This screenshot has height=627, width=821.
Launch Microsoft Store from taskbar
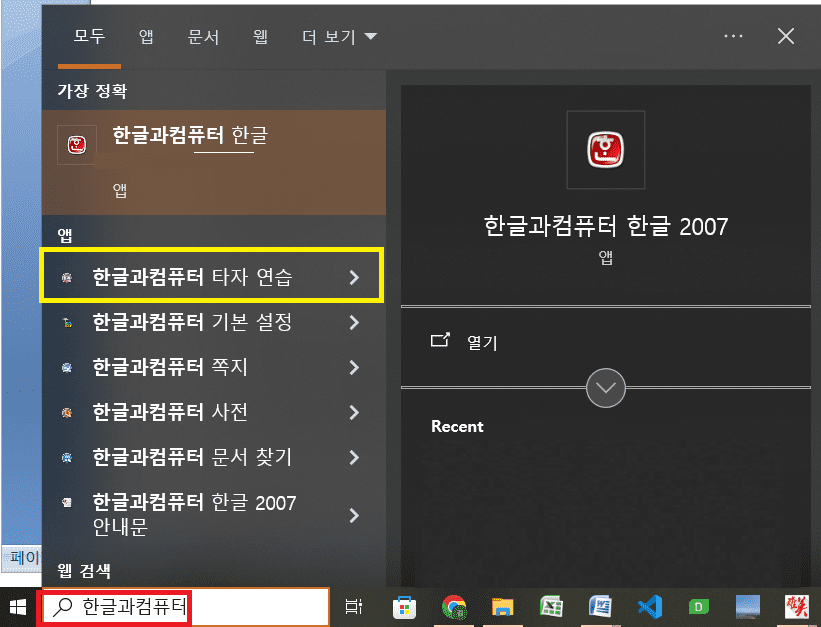click(x=404, y=608)
